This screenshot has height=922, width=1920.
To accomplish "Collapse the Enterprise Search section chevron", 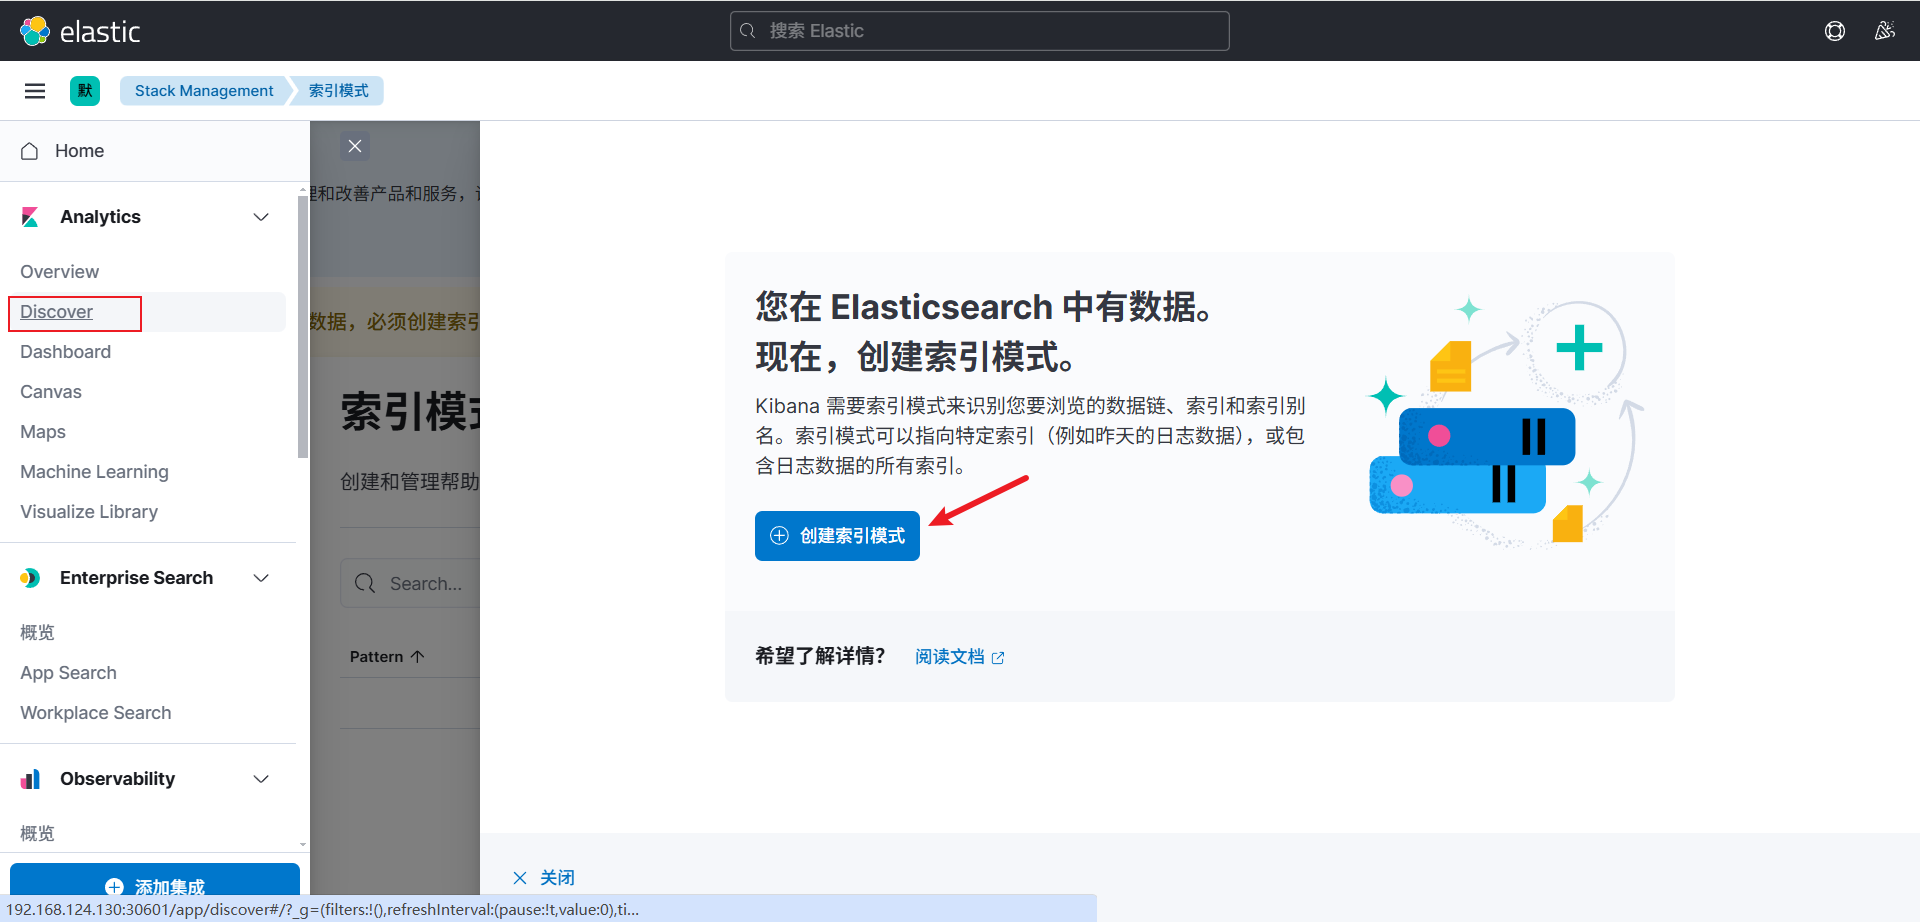I will [261, 578].
